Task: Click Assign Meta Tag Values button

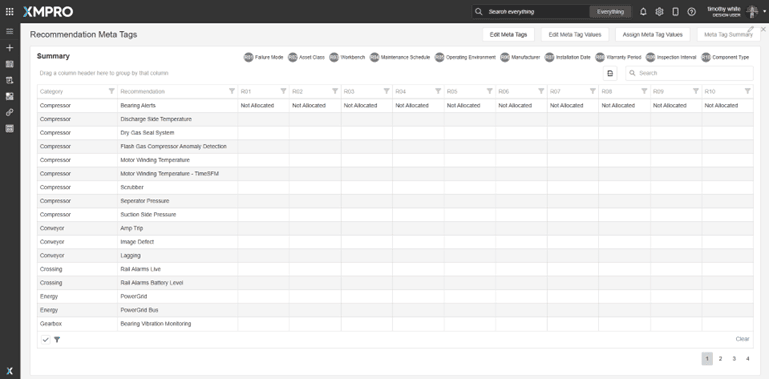Action: pyautogui.click(x=652, y=34)
